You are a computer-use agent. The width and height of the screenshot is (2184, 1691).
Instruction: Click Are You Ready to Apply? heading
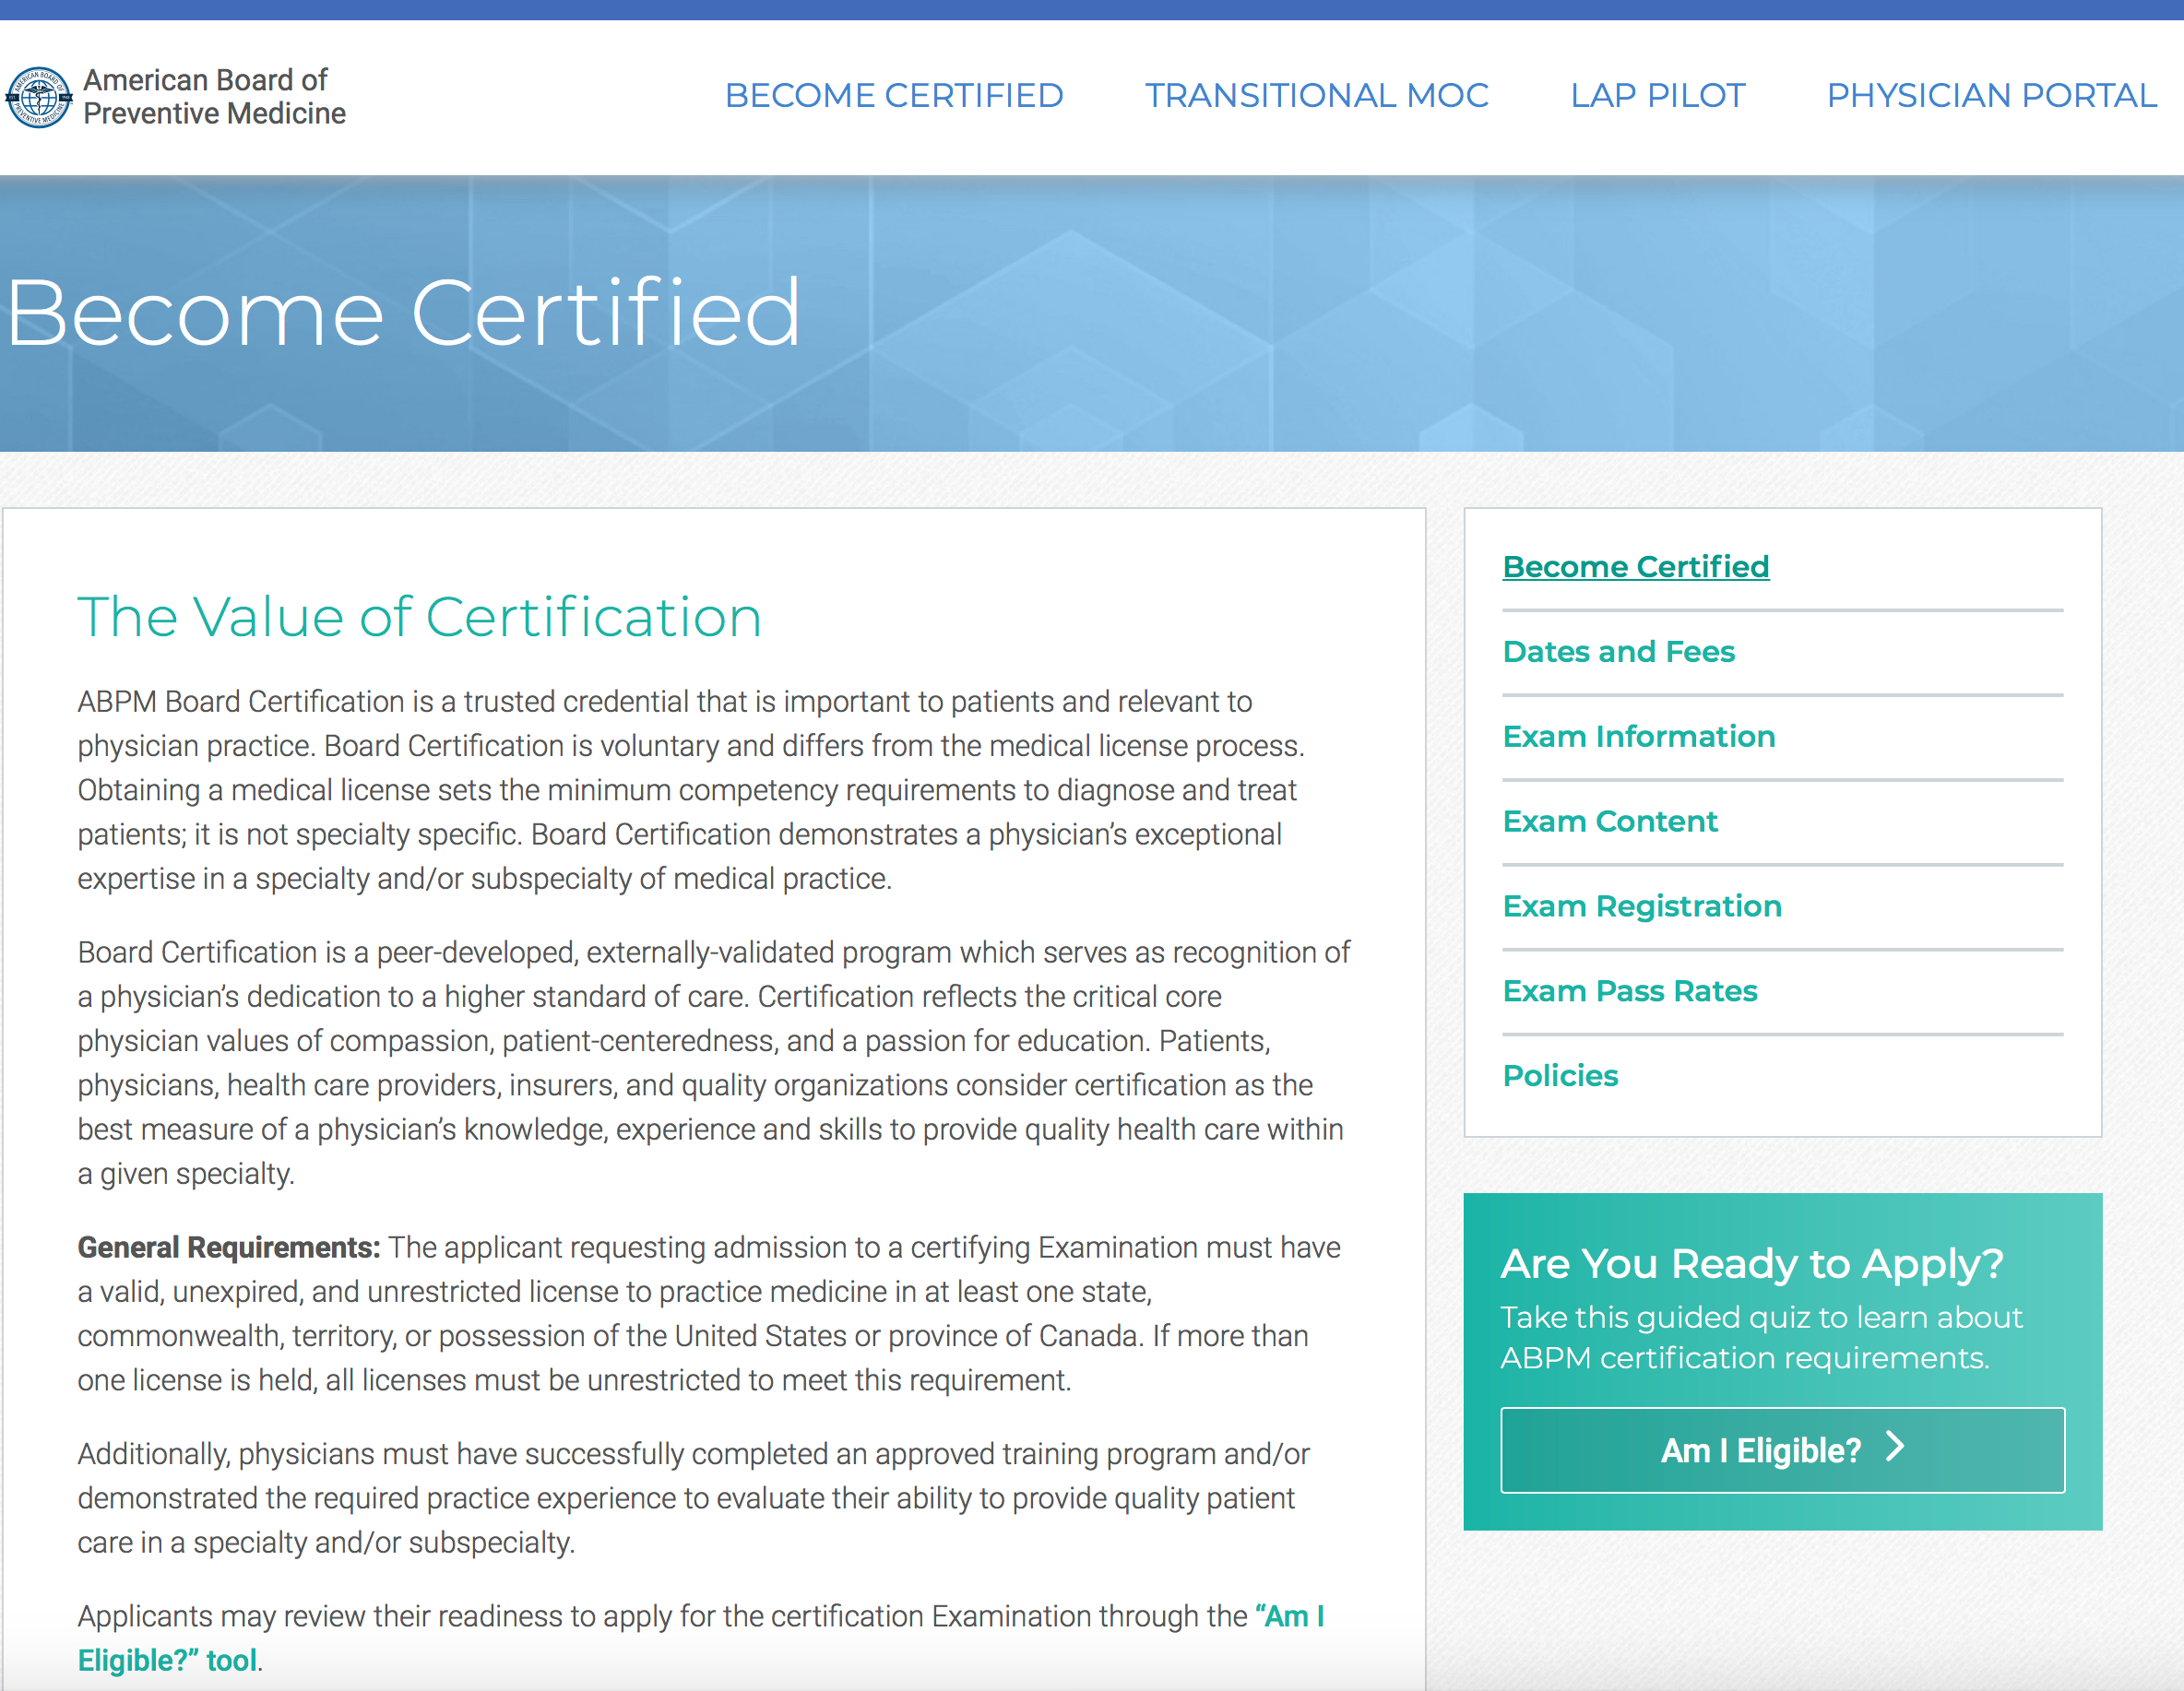click(x=1752, y=1264)
